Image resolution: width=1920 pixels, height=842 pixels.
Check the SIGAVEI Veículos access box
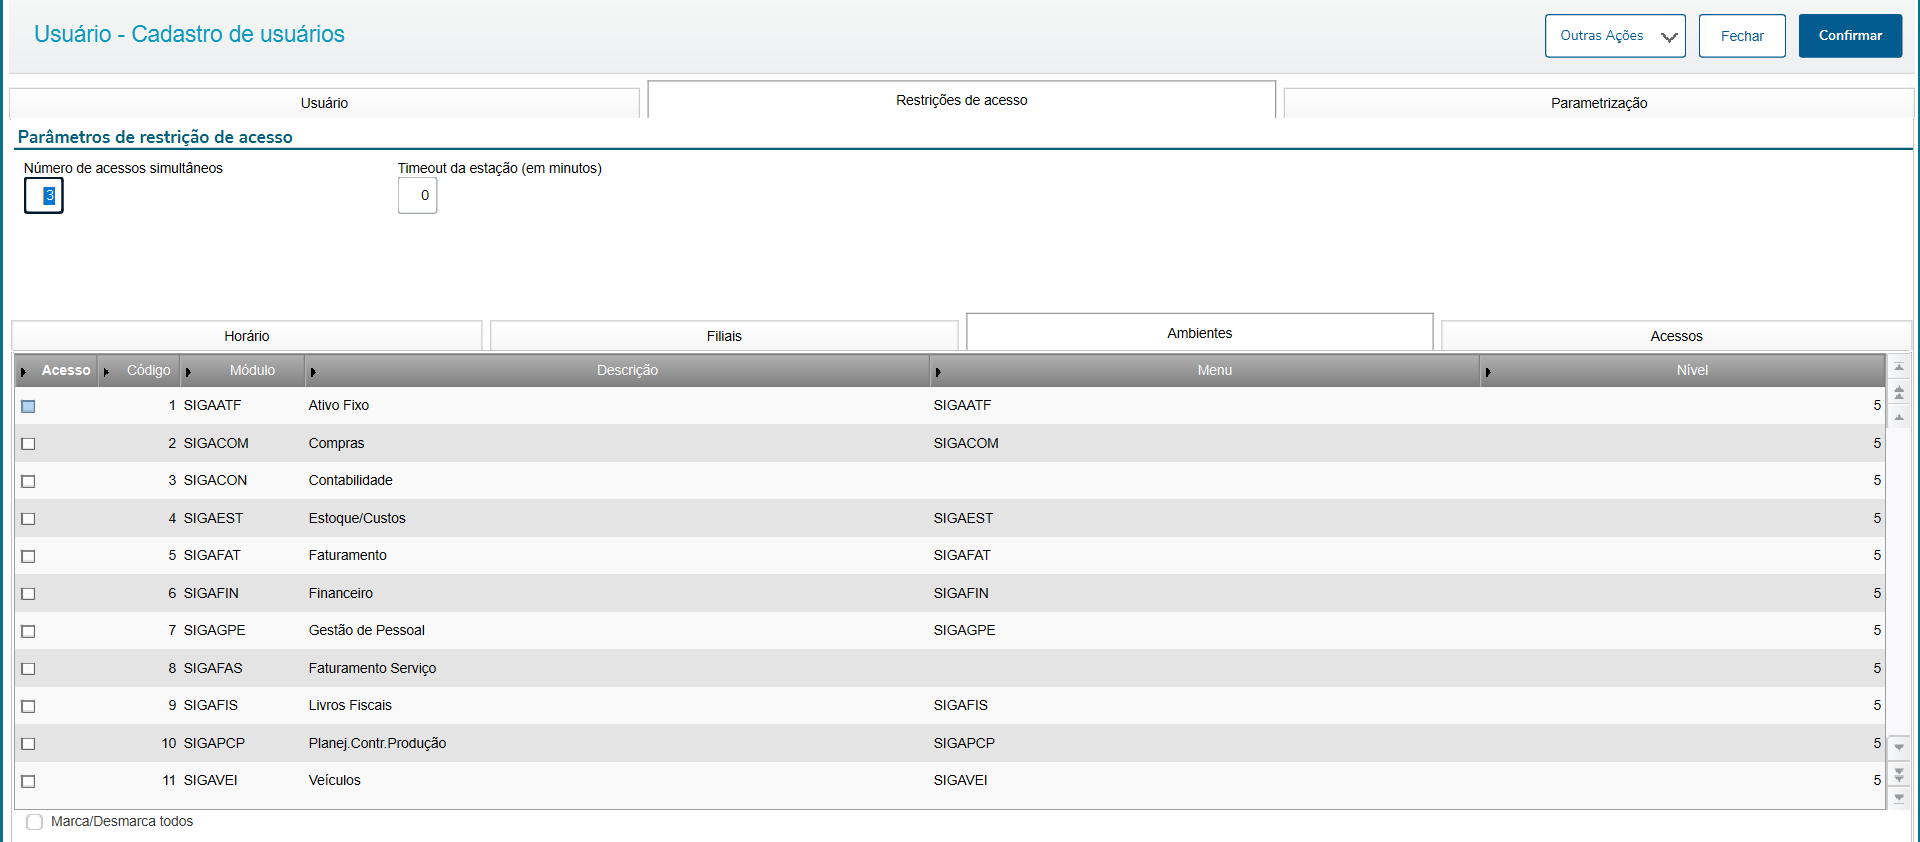(x=28, y=781)
